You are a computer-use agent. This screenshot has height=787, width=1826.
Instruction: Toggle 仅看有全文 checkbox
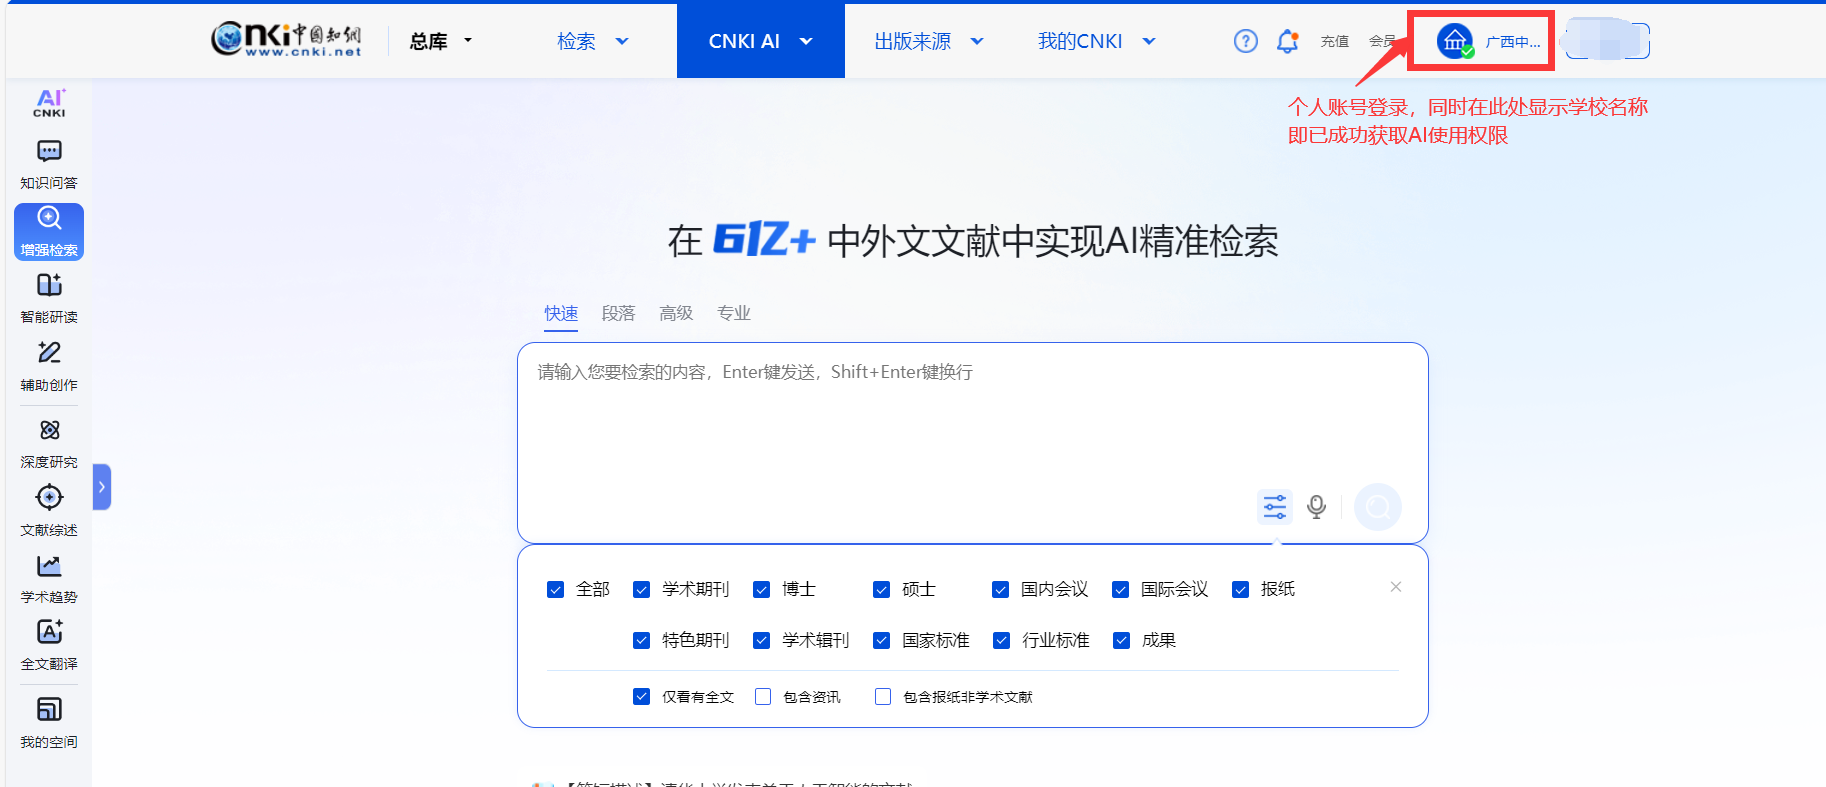pyautogui.click(x=642, y=696)
